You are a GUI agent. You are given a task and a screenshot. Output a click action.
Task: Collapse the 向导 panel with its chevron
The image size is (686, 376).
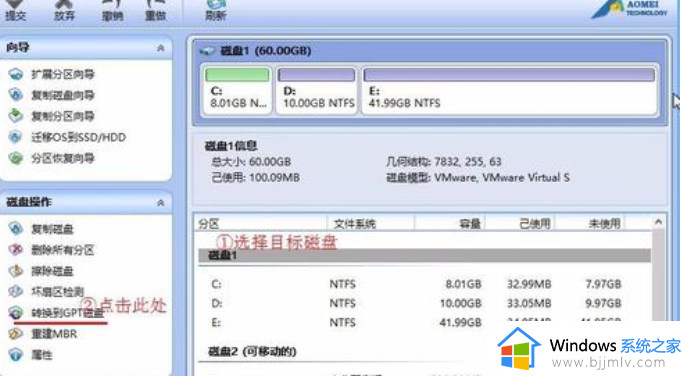161,48
